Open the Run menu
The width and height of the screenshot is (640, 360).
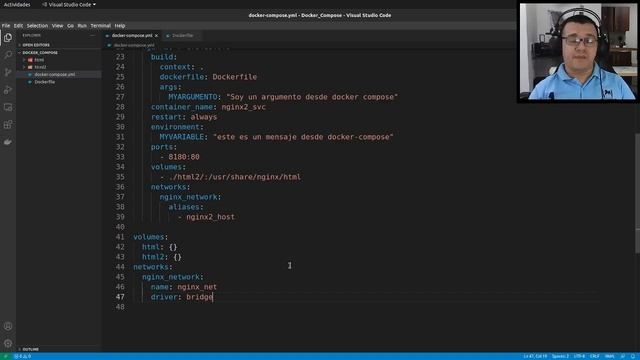82,25
